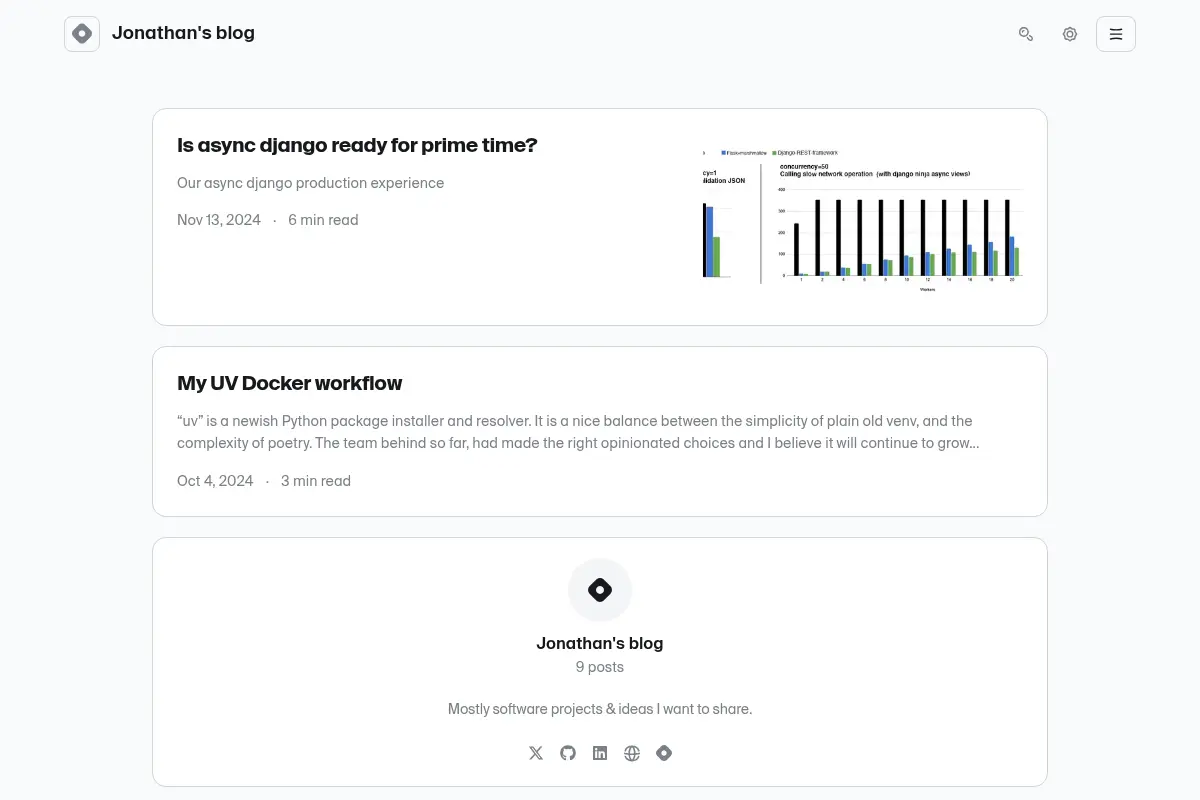Click the "9 posts" count text
This screenshot has height=800, width=1200.
pos(600,667)
